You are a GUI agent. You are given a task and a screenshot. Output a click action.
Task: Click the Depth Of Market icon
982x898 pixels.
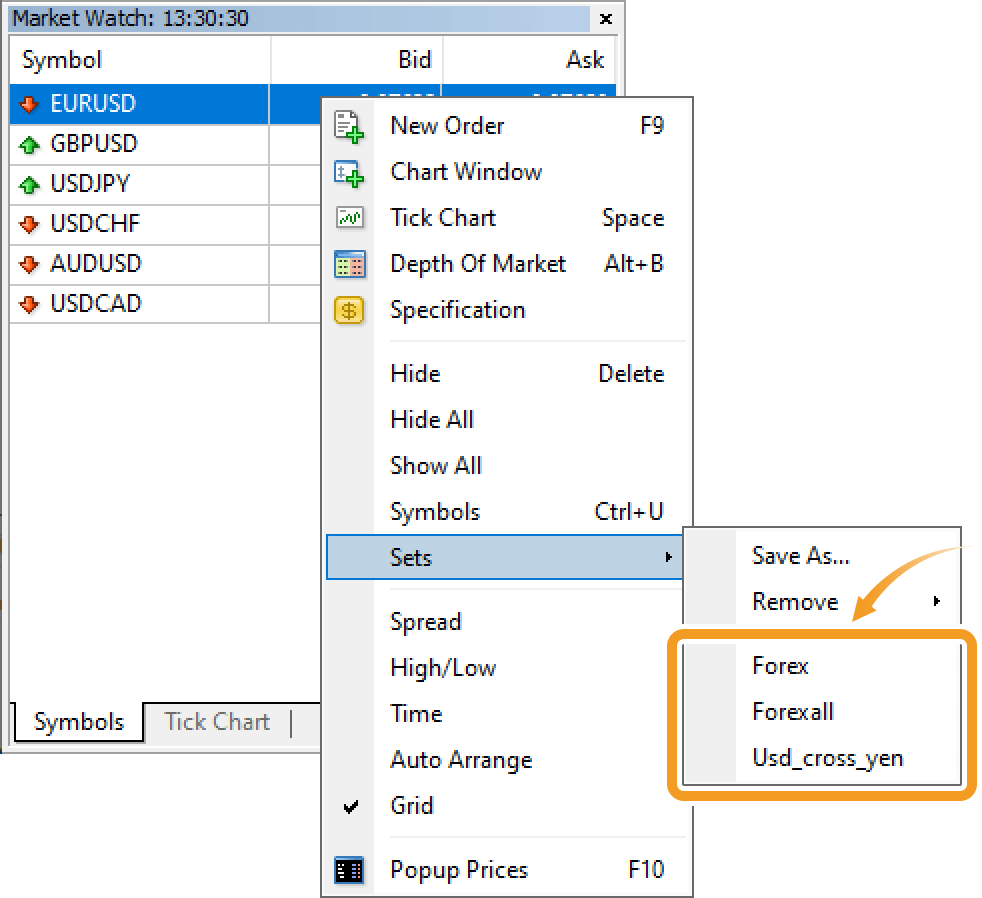pos(349,264)
